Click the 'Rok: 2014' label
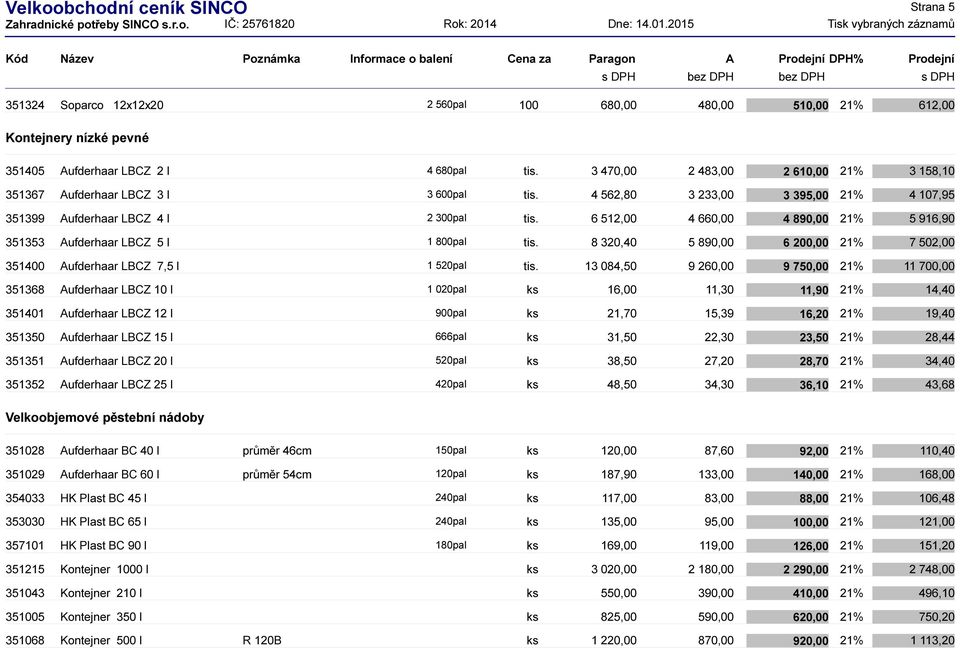The width and height of the screenshot is (960, 648). click(470, 24)
